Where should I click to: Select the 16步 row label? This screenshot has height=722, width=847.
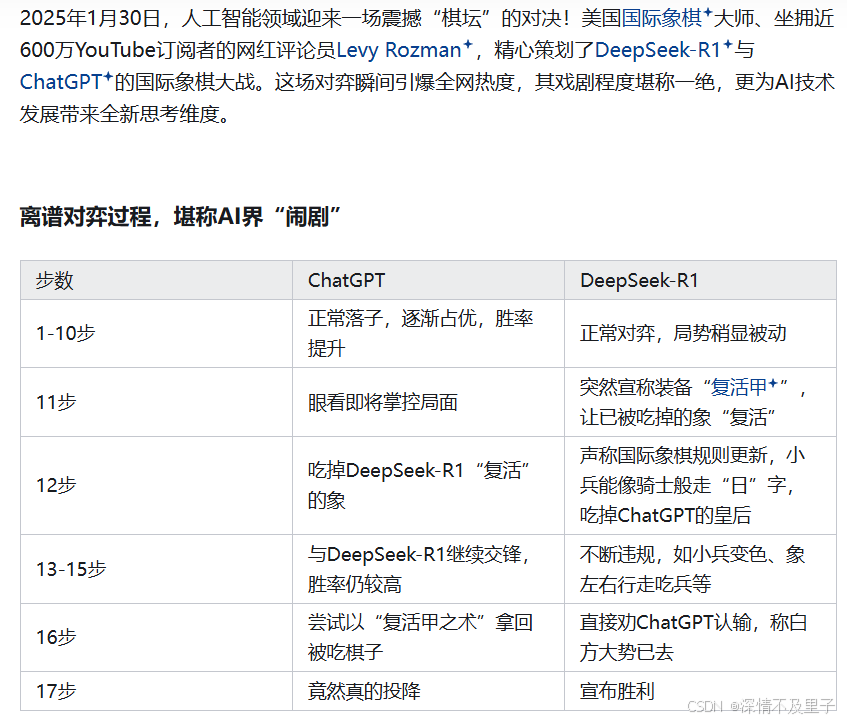point(56,637)
